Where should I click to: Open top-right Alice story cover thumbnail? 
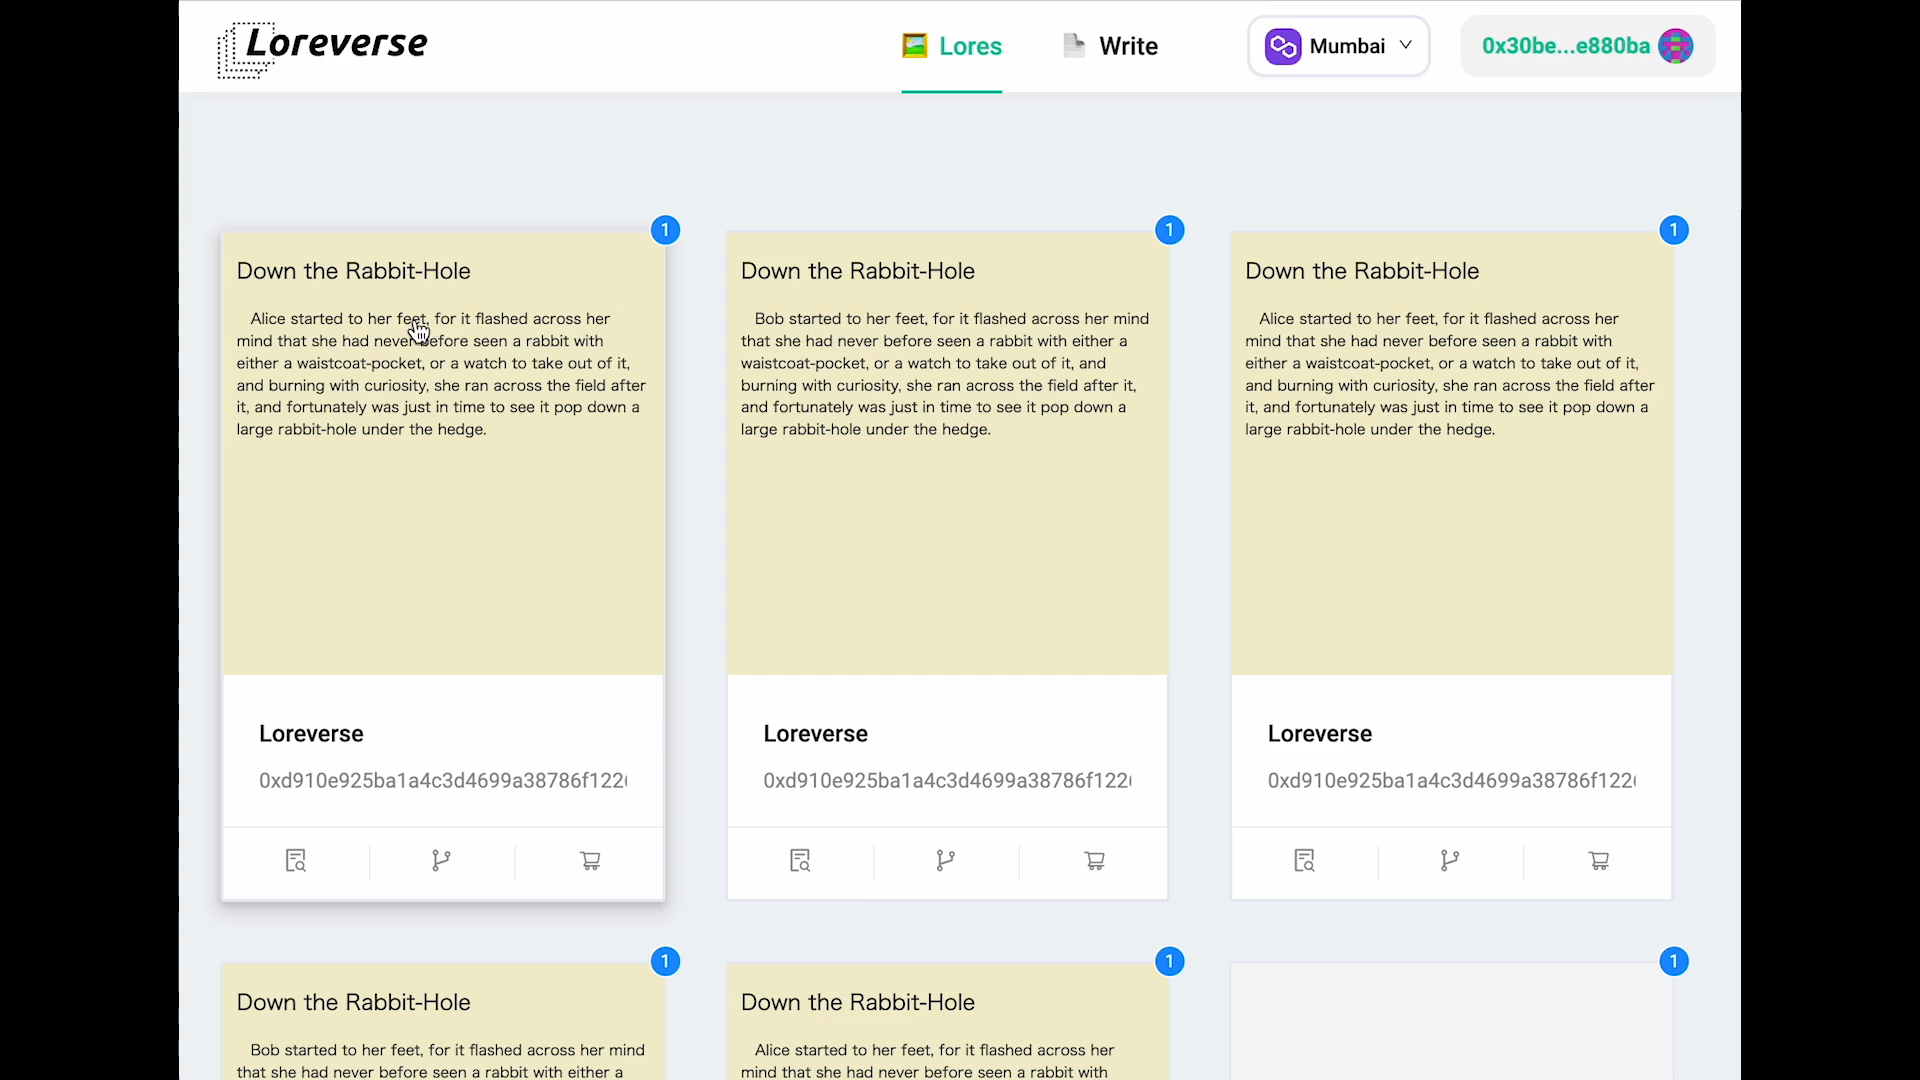[1452, 453]
